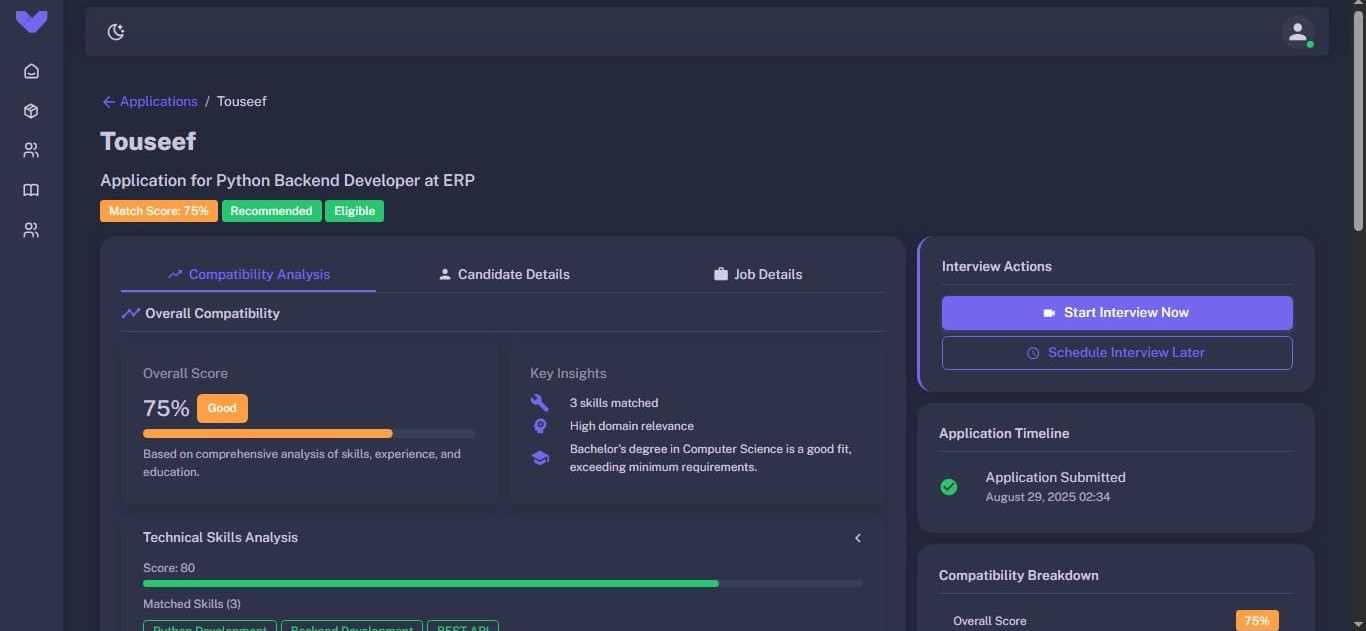
Task: Open the Job Details tab
Action: (757, 273)
